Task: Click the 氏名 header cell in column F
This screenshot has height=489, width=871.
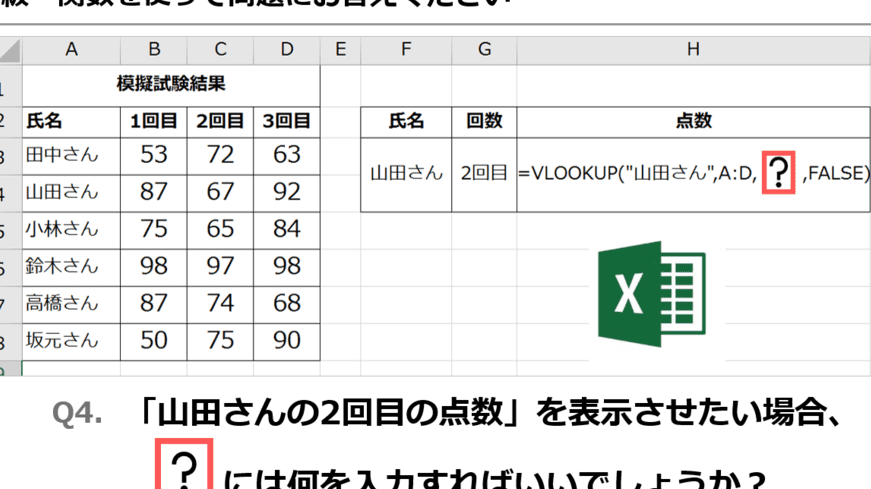Action: pos(406,122)
